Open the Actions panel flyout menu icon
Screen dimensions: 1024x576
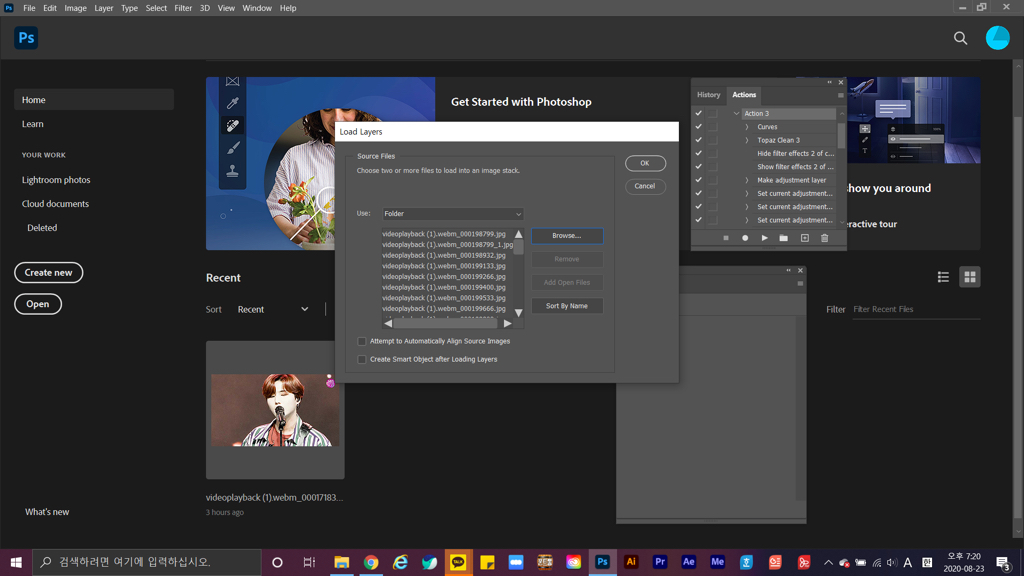tap(840, 95)
